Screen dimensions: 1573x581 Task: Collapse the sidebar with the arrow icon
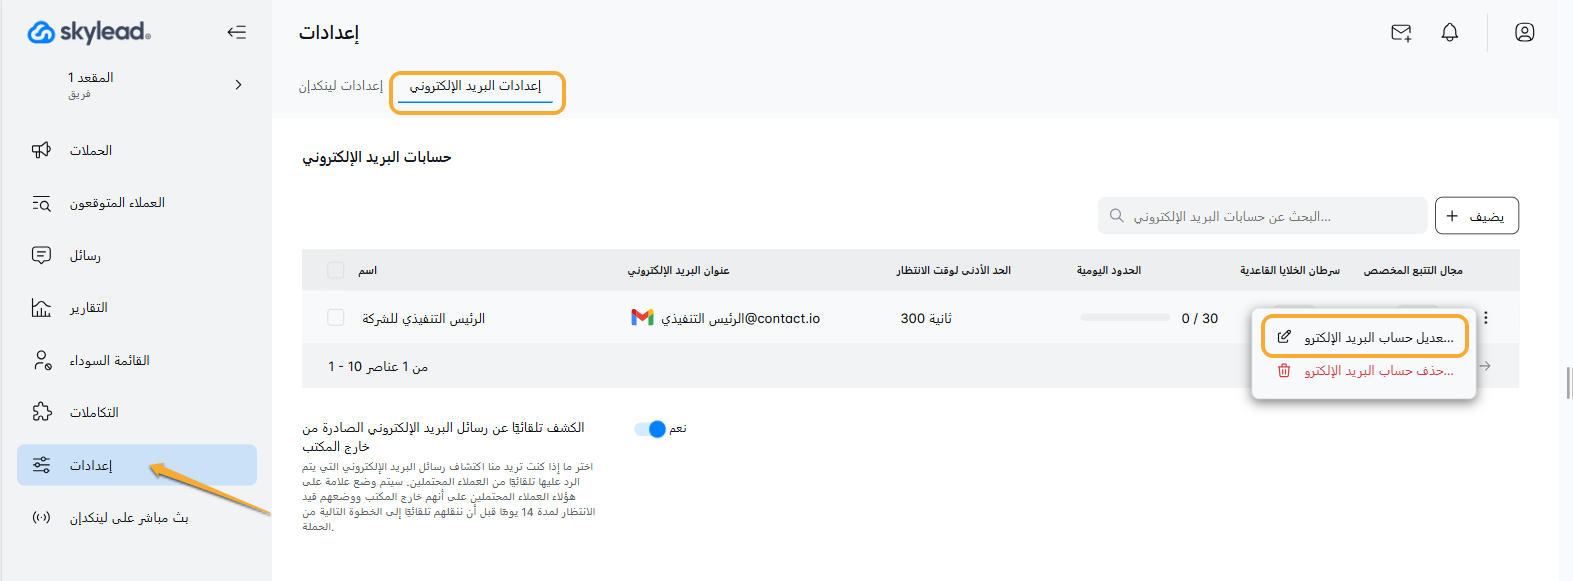(x=236, y=32)
